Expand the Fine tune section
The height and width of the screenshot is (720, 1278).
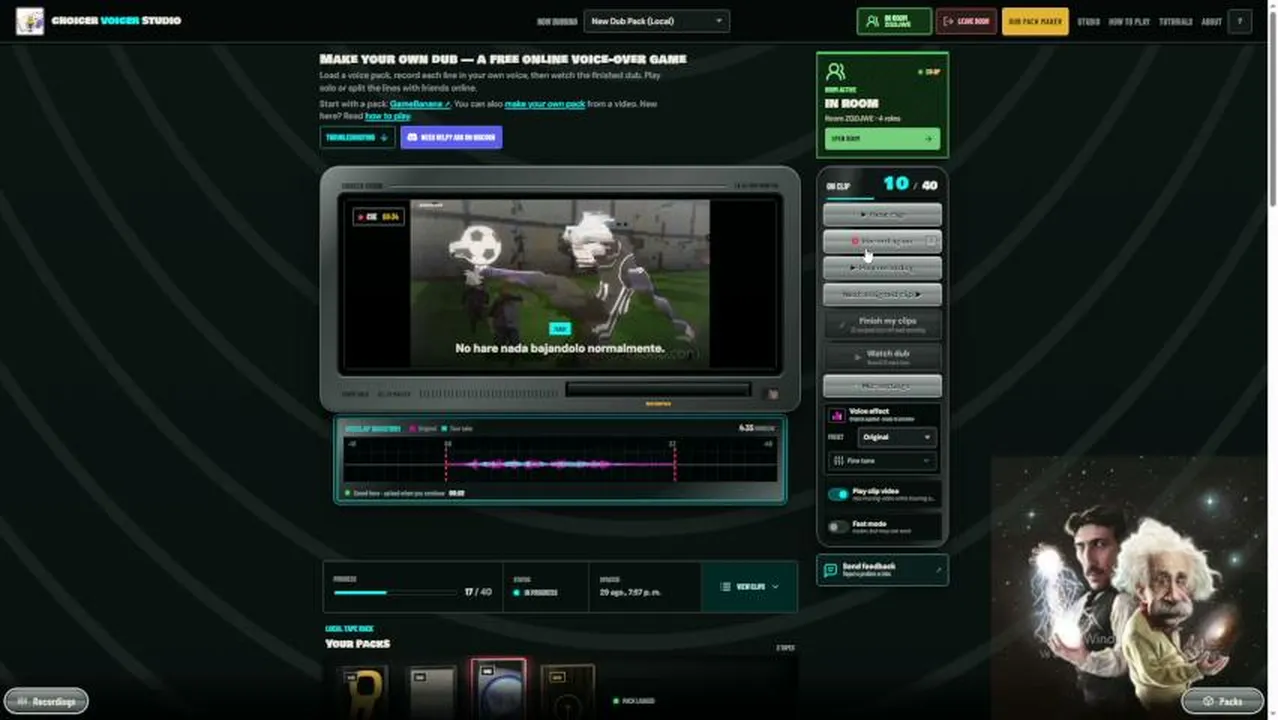point(882,460)
